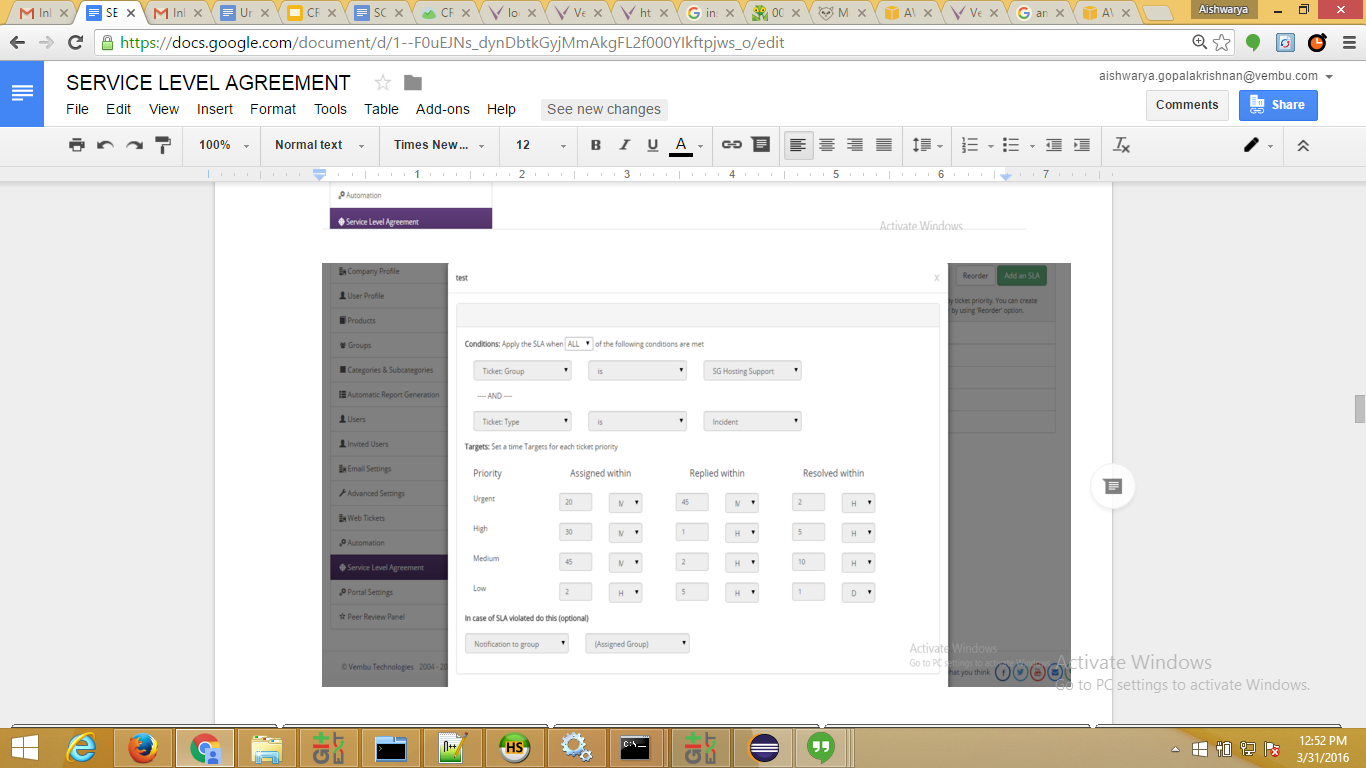Set justified alignment
1366x768 pixels.
point(884,145)
